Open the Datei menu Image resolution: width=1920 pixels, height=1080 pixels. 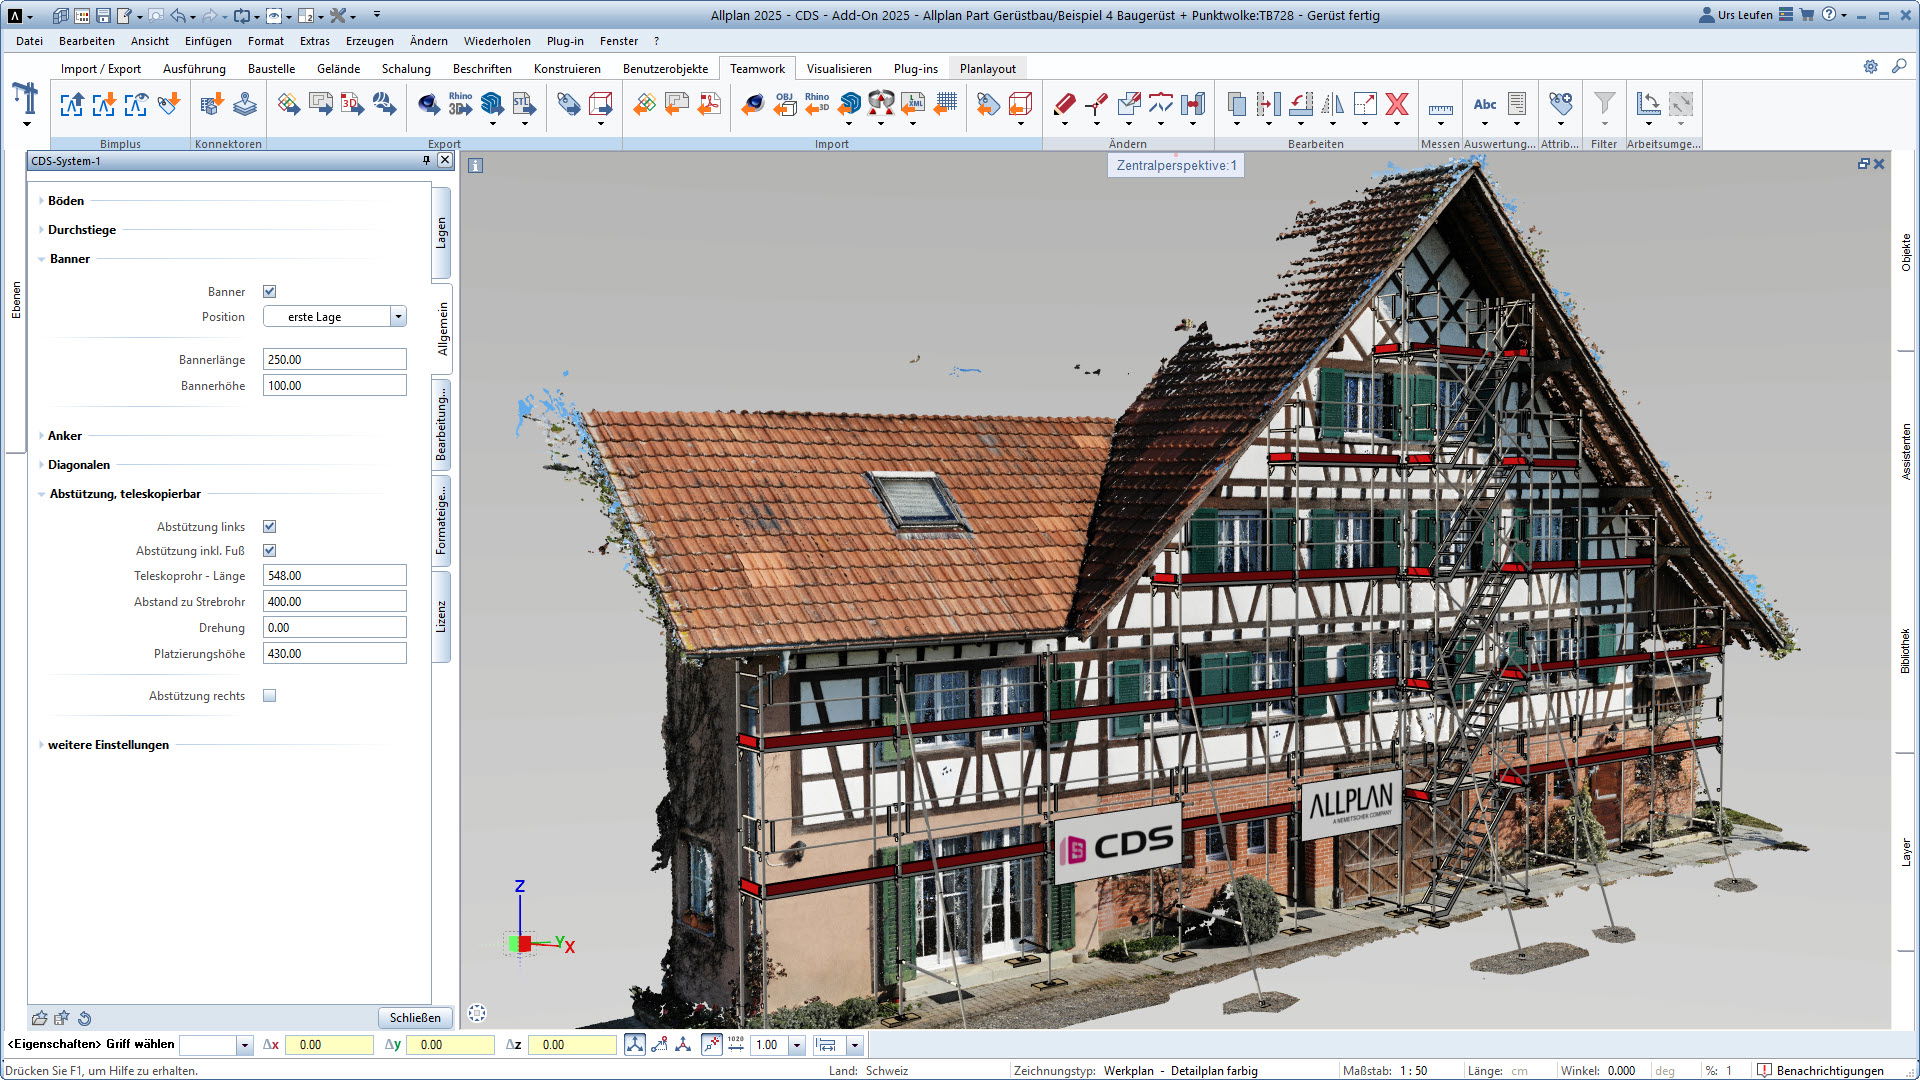(30, 41)
